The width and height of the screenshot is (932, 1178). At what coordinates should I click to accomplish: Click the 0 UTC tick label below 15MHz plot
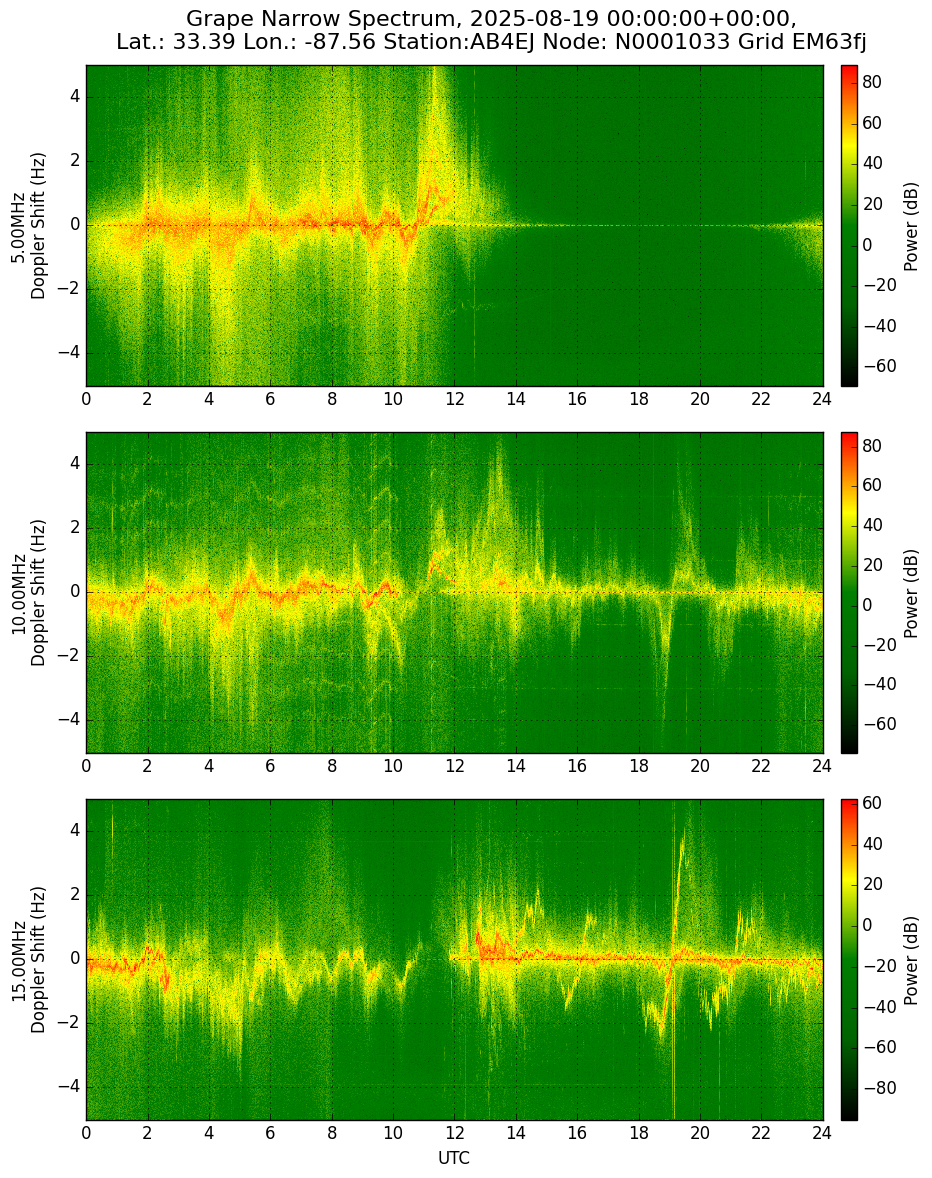click(86, 1133)
